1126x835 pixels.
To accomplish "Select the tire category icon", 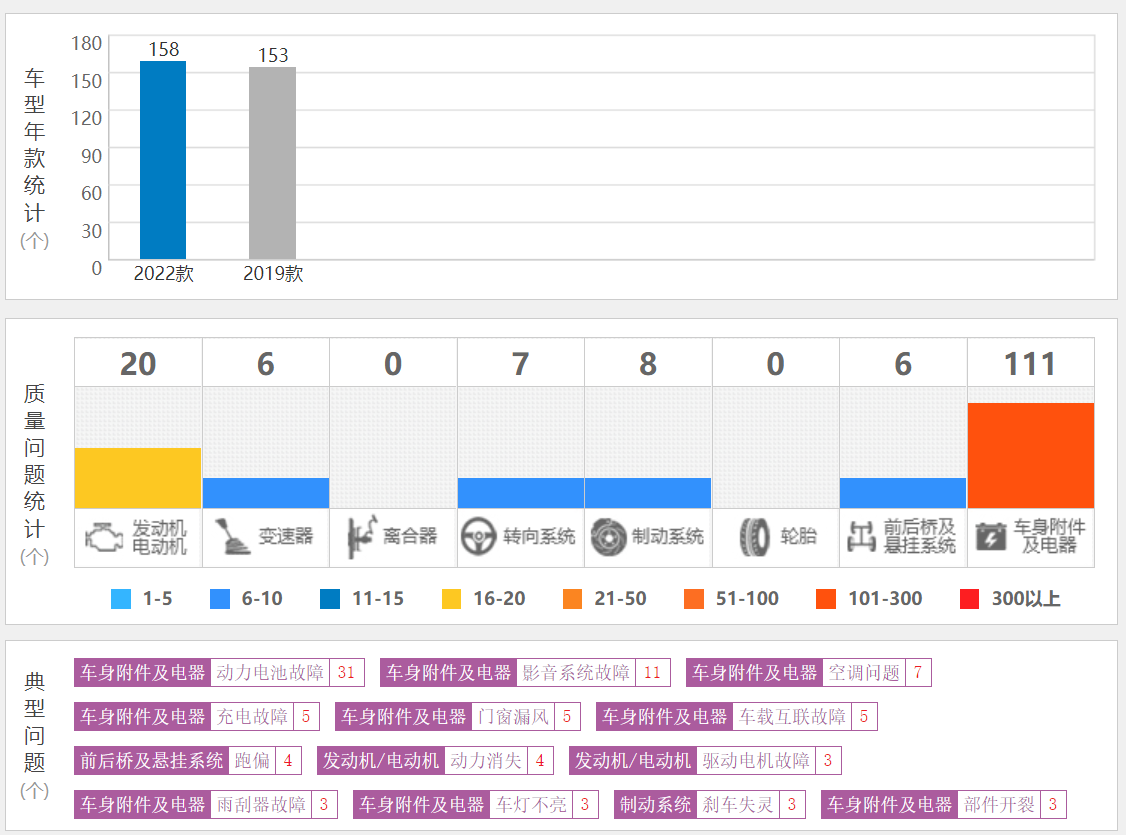I will tap(754, 537).
